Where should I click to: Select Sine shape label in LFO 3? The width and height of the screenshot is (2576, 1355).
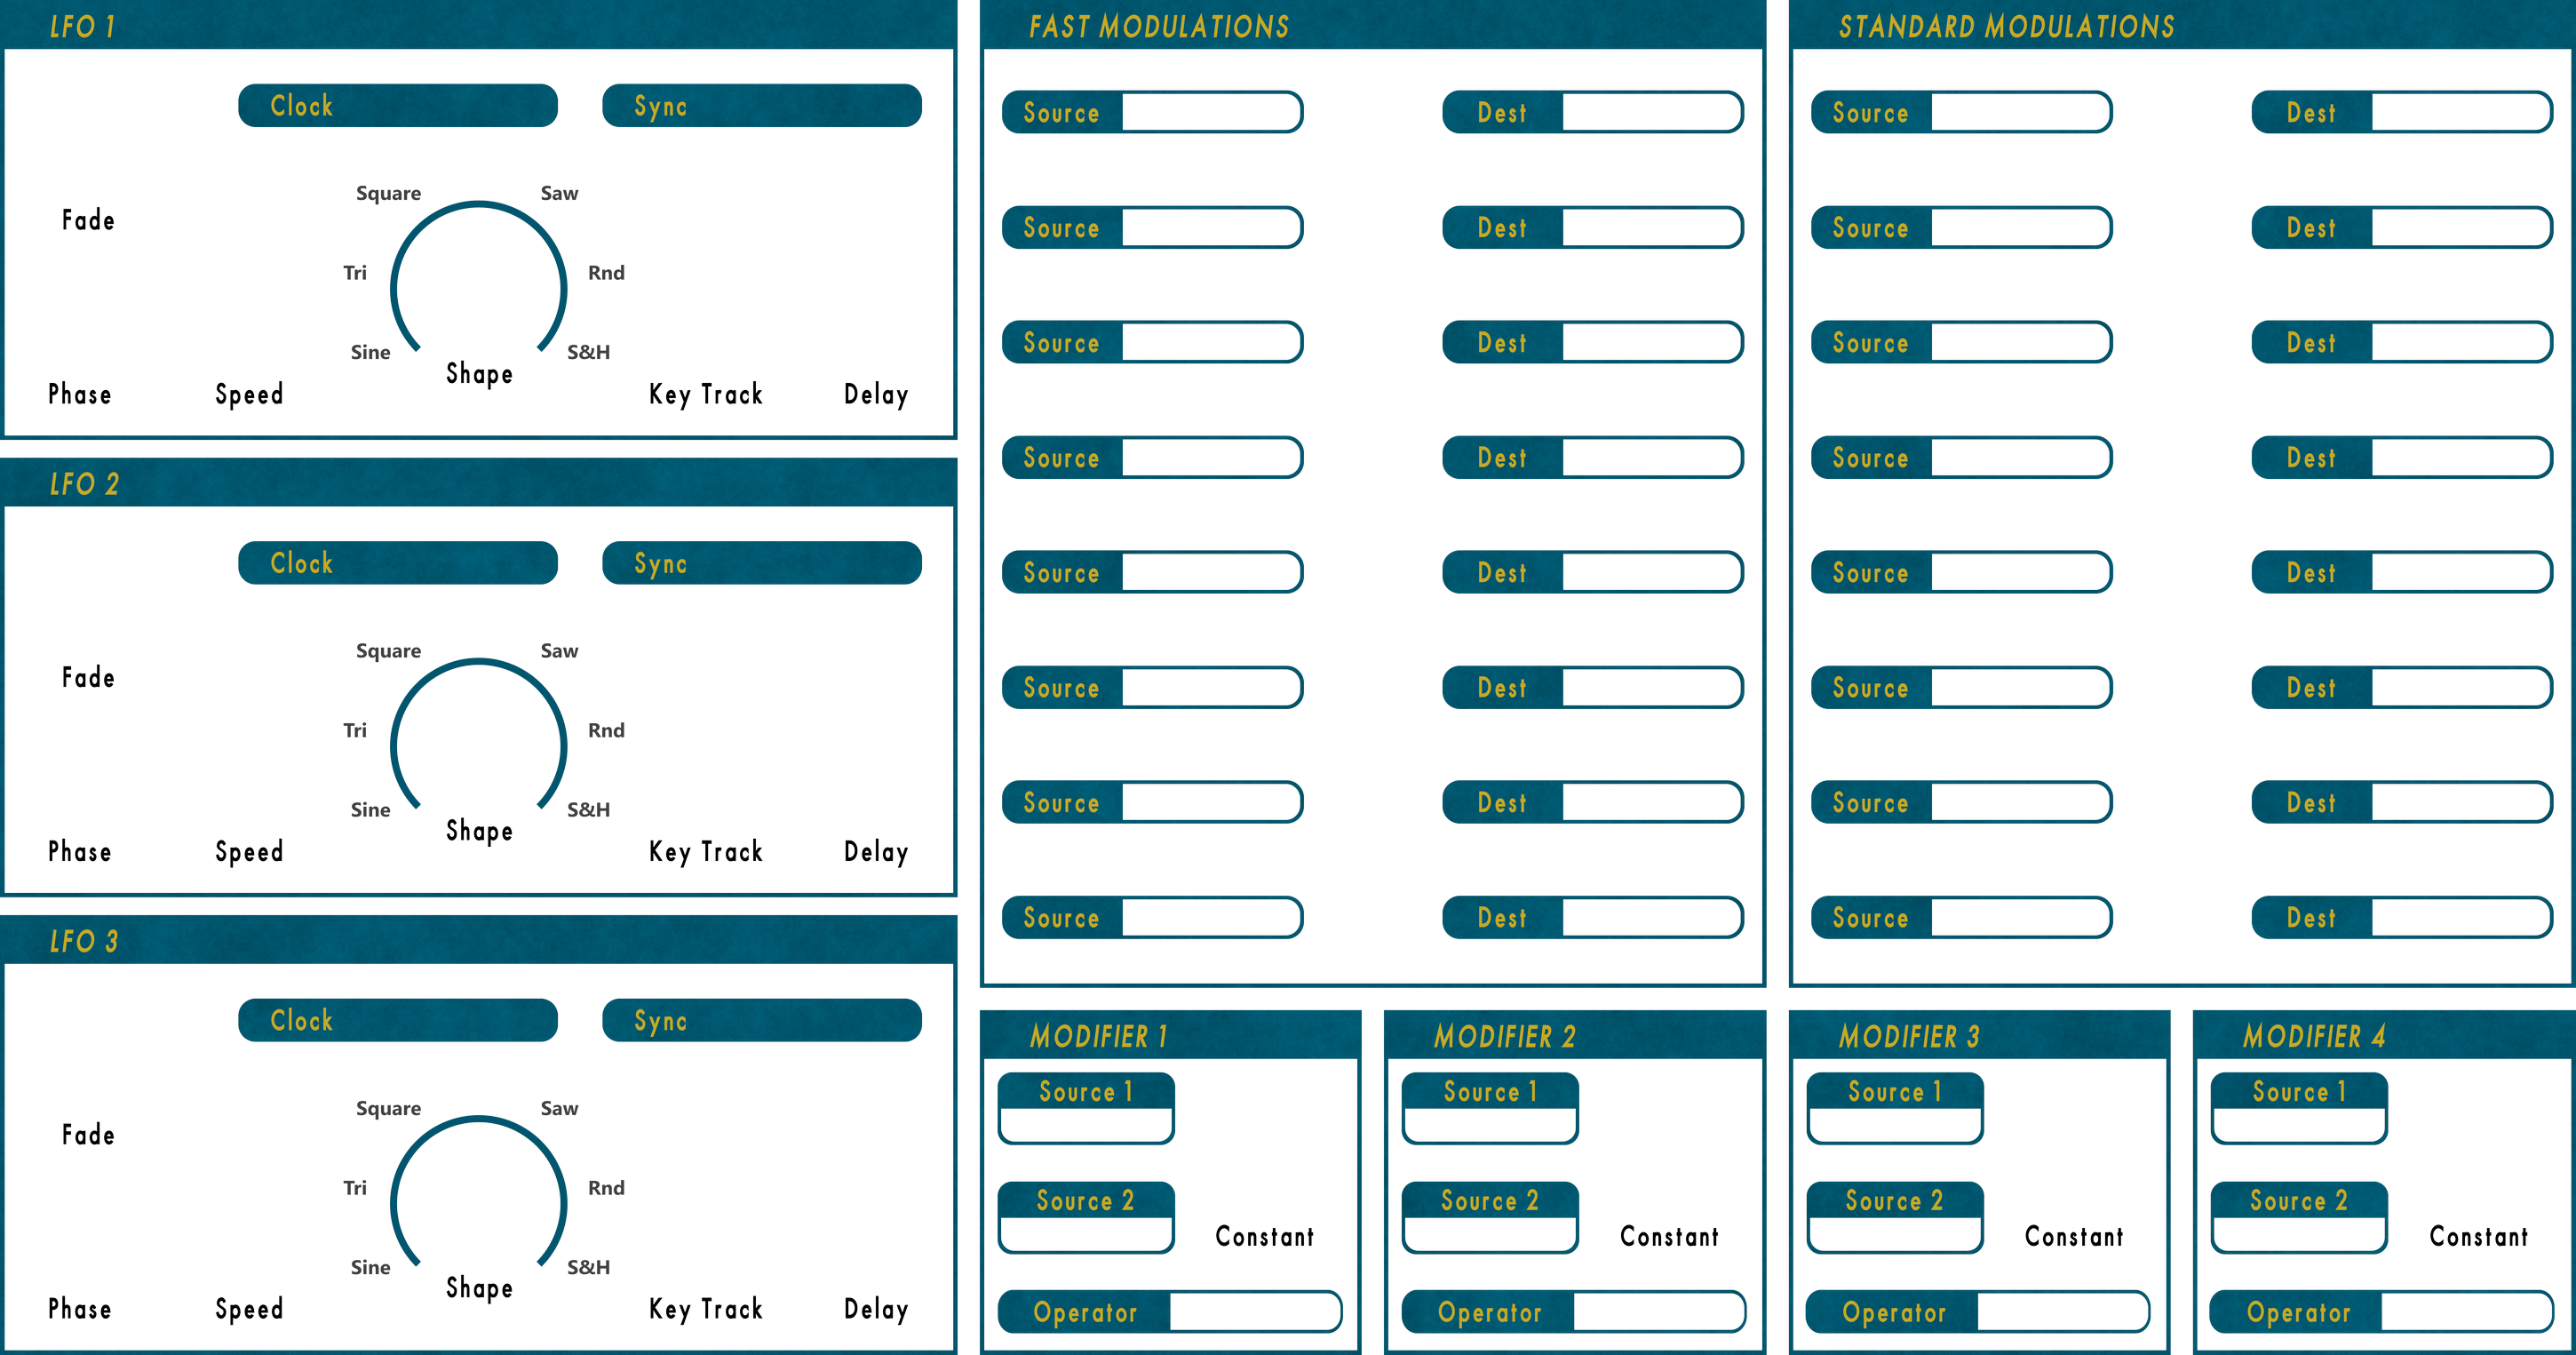tap(370, 1267)
